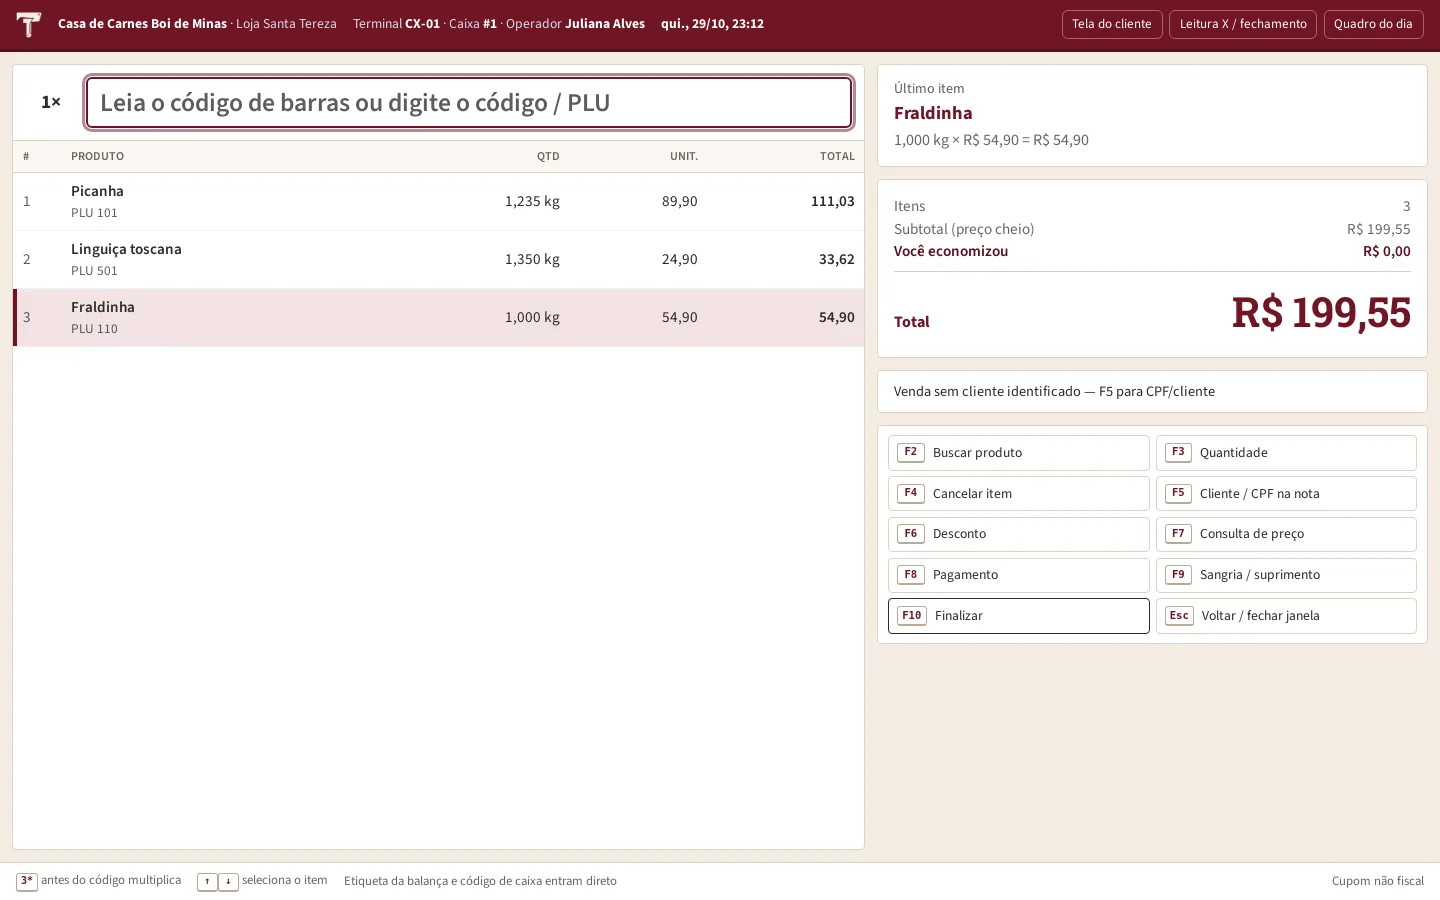Click terminal label CX-01
1440x900 pixels.
(x=422, y=24)
